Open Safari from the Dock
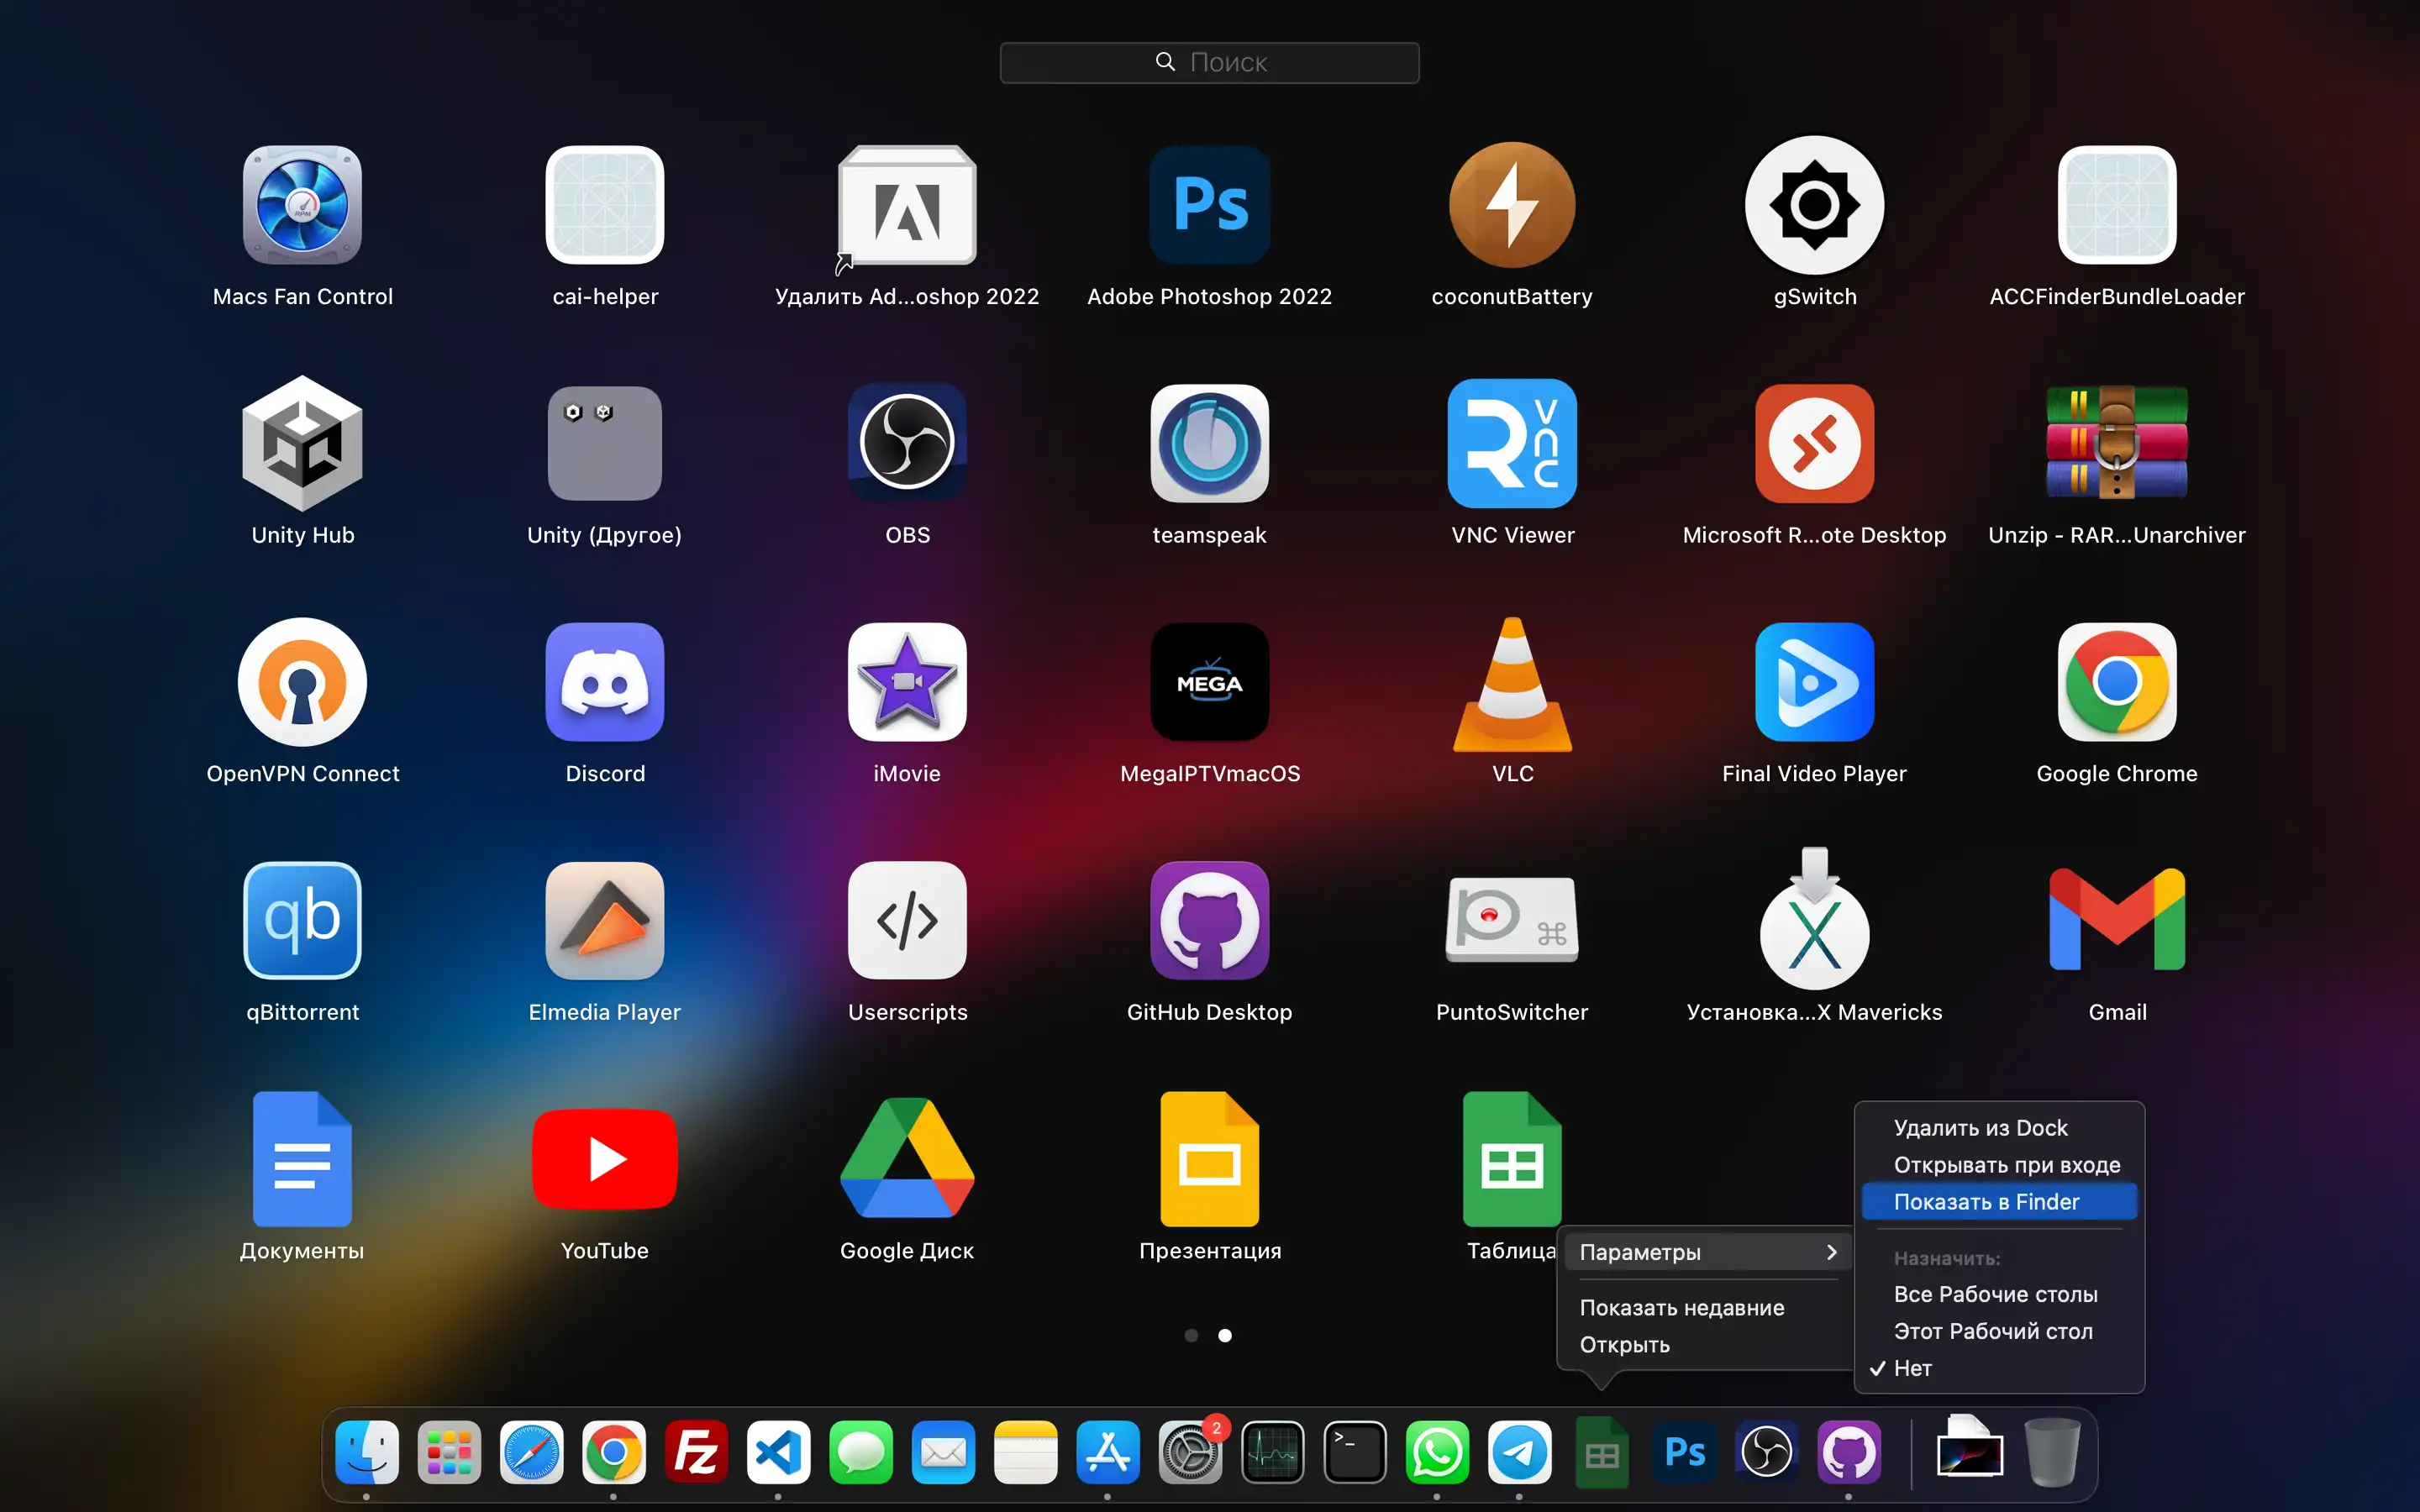Screen dimensions: 2420x1512 531,1451
